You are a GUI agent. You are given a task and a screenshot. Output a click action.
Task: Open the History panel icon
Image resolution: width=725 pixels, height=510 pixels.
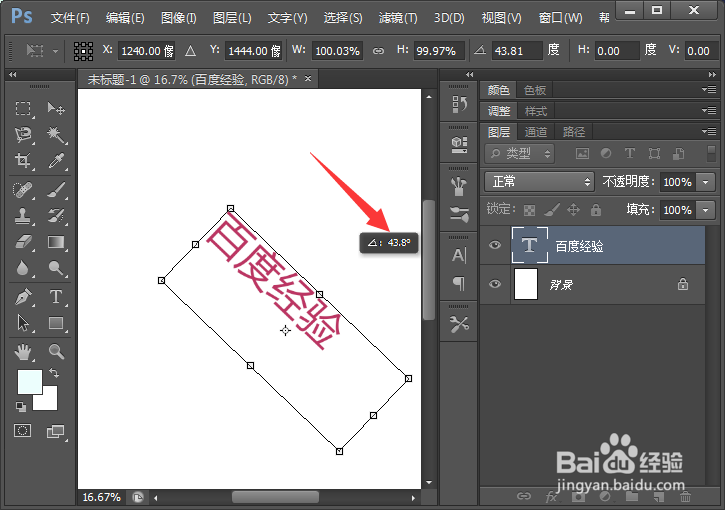pos(459,104)
